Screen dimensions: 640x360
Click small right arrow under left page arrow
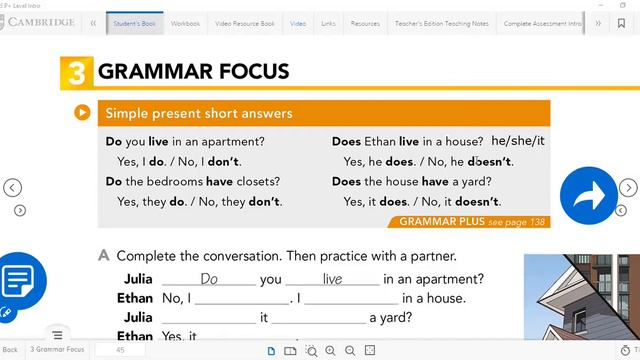[x=20, y=211]
